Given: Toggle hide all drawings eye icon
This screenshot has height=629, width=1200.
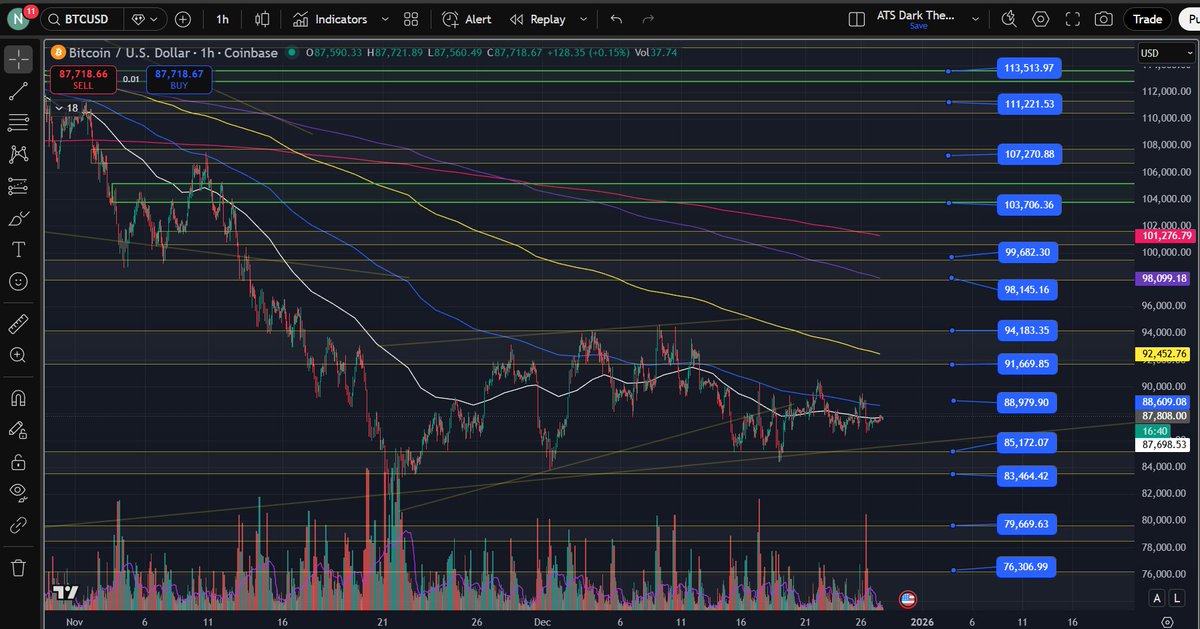Looking at the screenshot, I should (18, 492).
